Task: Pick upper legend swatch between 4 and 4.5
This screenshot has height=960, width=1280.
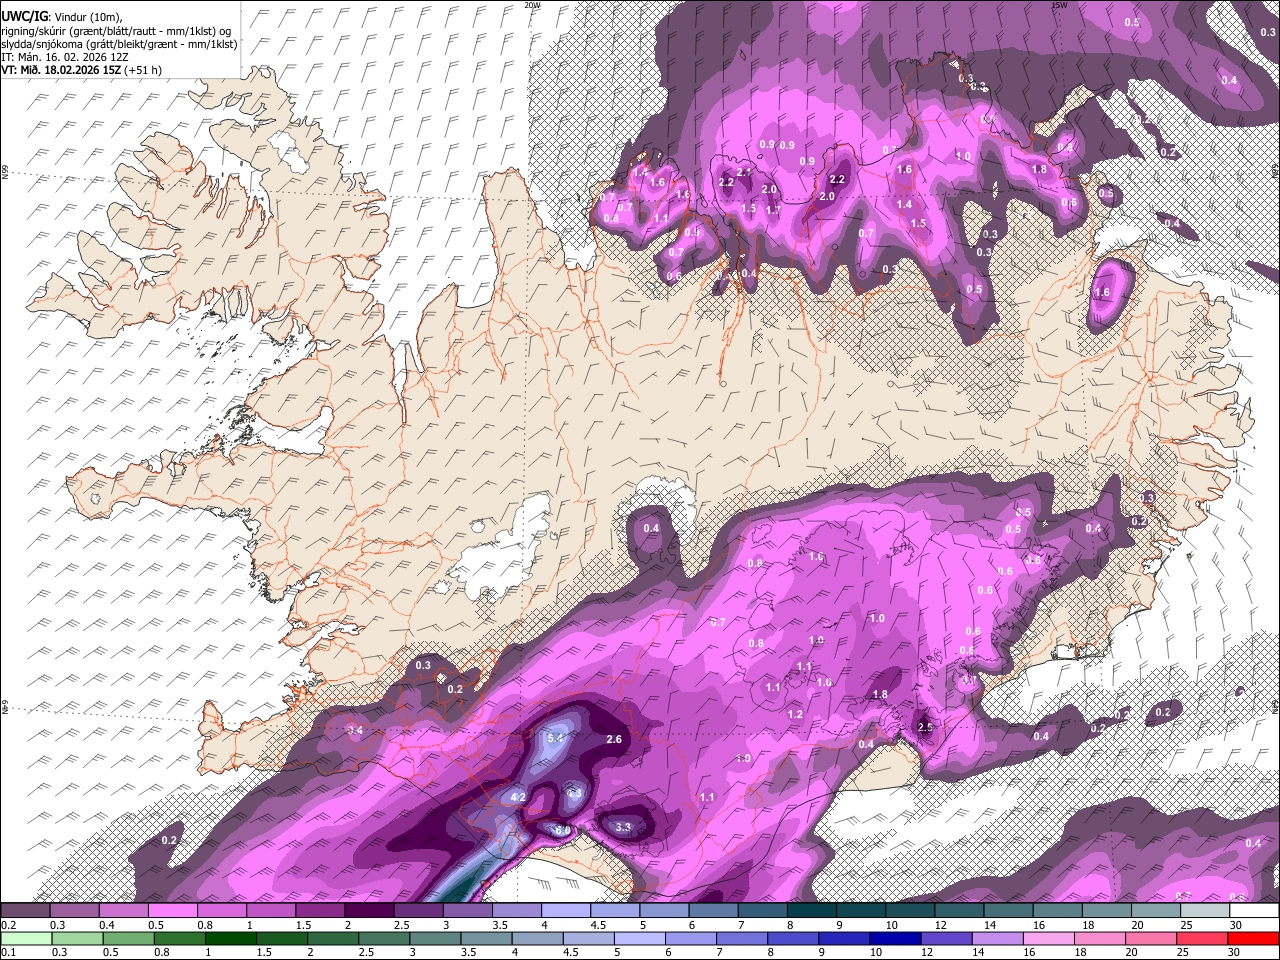Action: pyautogui.click(x=565, y=911)
